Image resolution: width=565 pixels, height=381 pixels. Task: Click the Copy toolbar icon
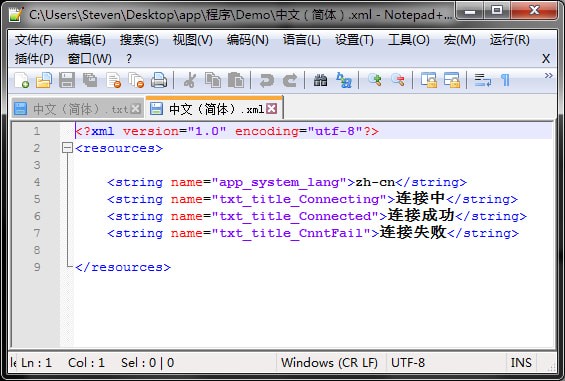pyautogui.click(x=213, y=80)
